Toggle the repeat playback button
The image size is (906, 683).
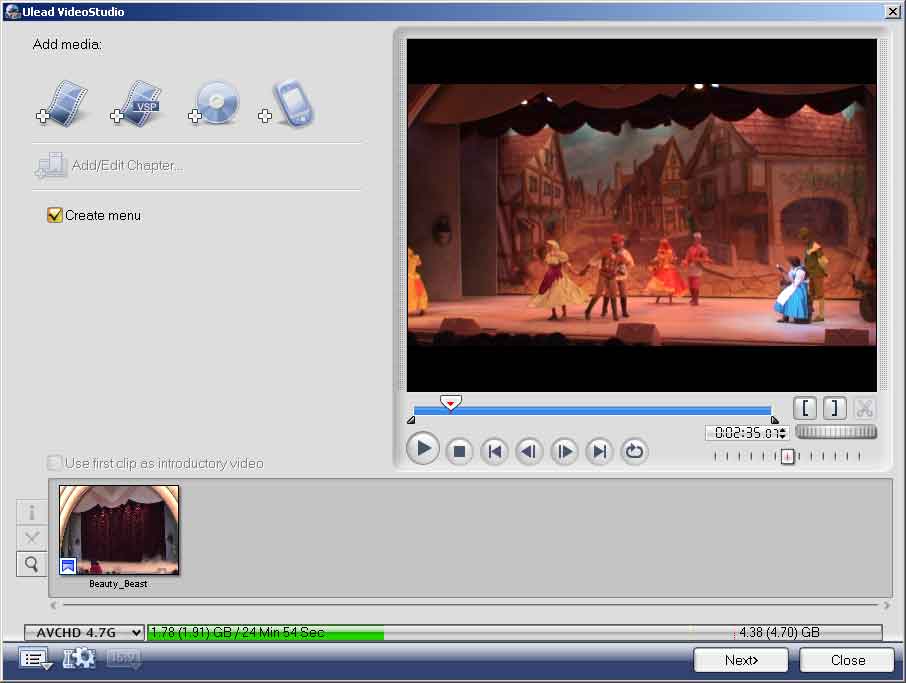click(634, 451)
